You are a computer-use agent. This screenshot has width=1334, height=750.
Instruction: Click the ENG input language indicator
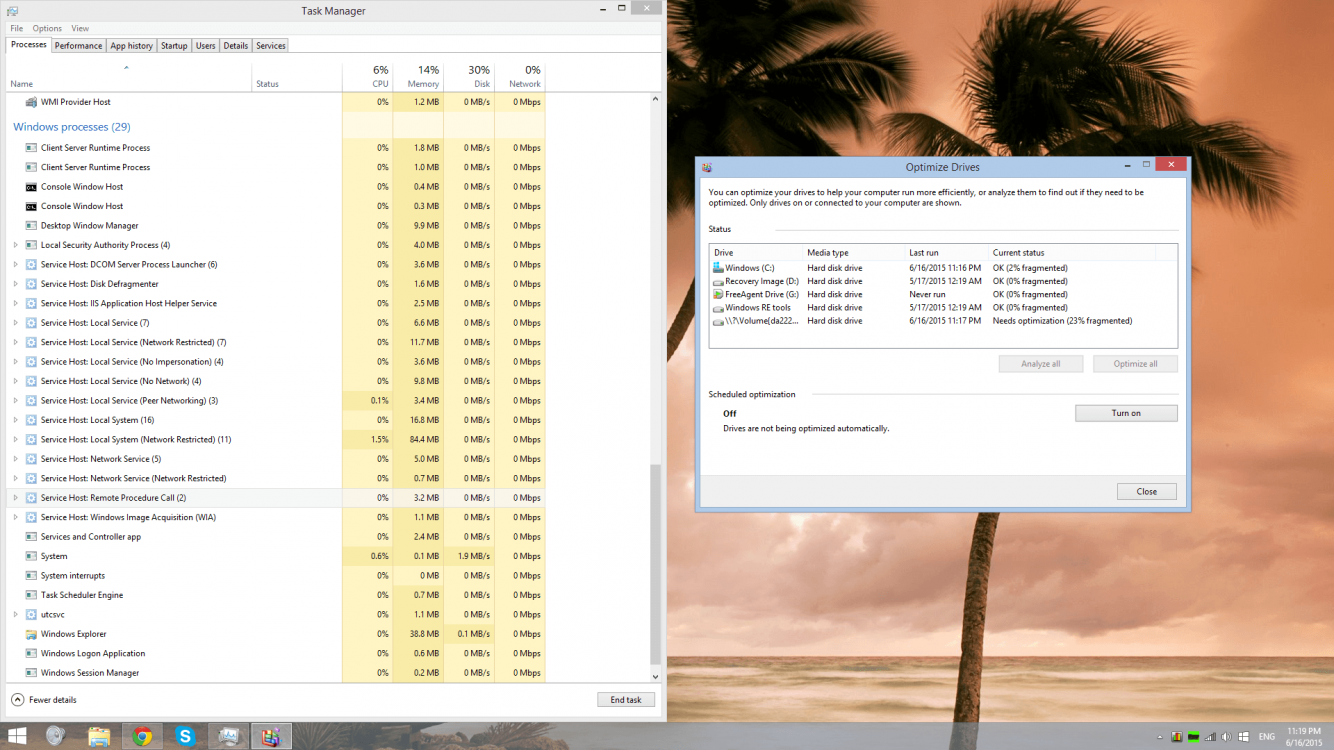[1266, 737]
